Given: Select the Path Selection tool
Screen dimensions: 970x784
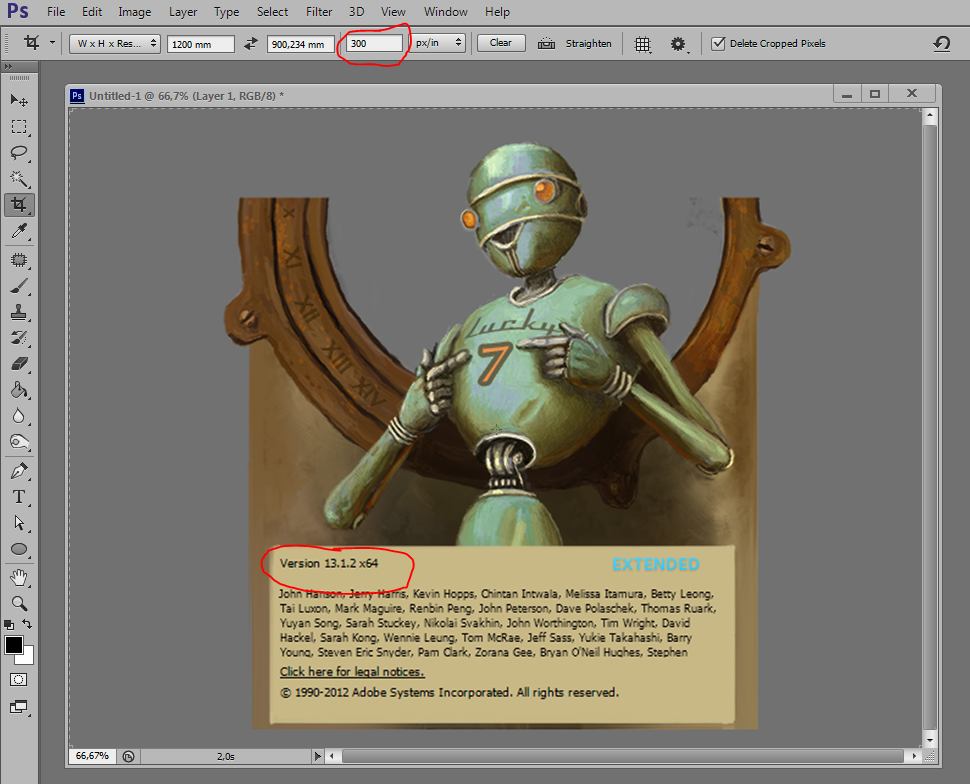Looking at the screenshot, I should click(x=19, y=523).
